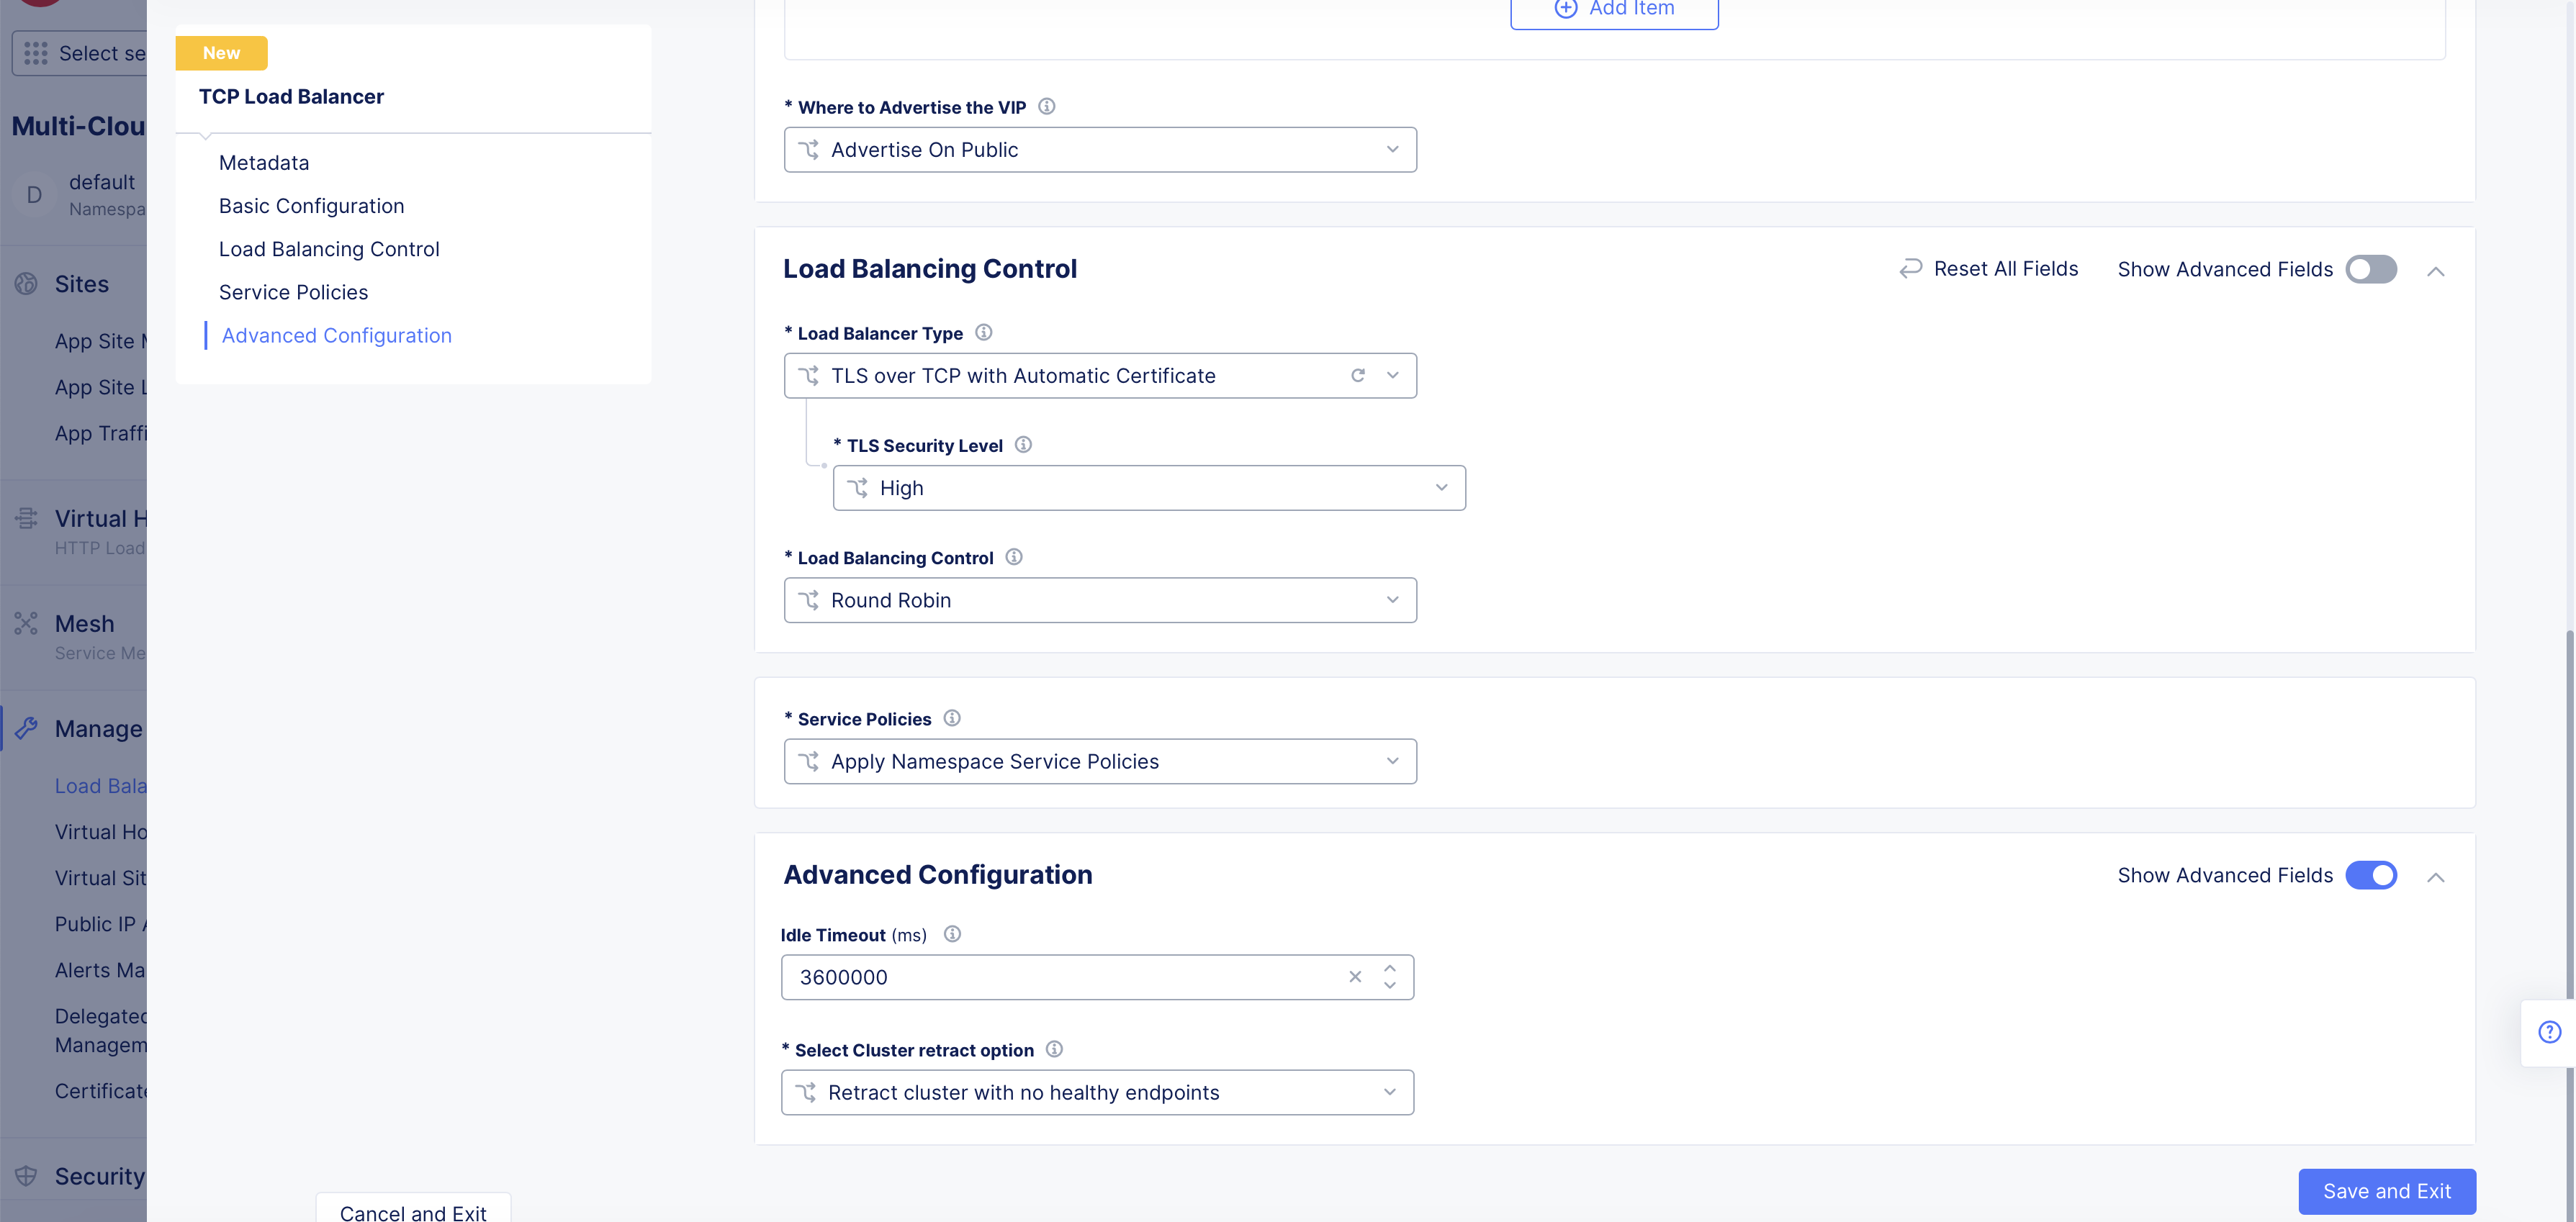Open the help question mark icon
This screenshot has height=1222, width=2576.
(2549, 1032)
